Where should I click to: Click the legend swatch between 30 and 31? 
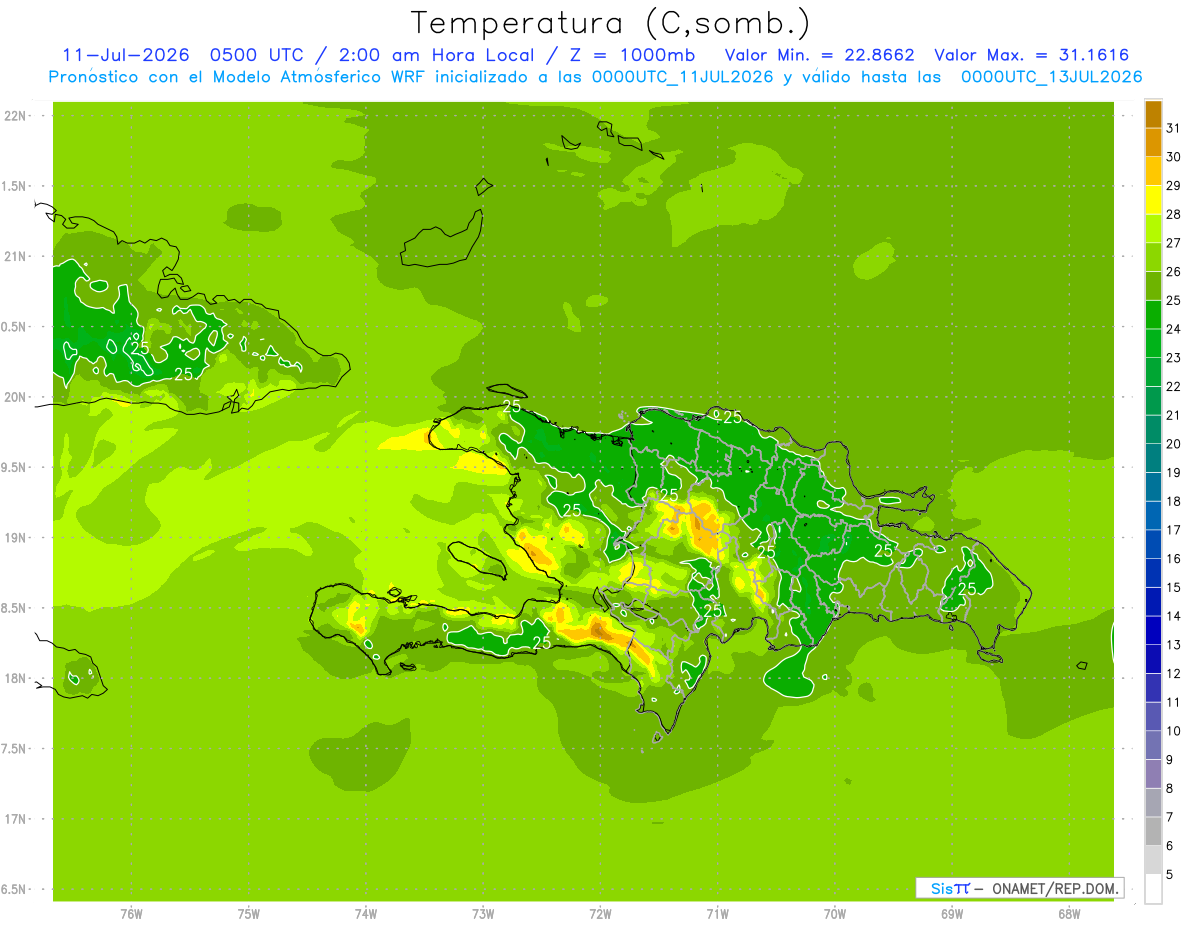(1153, 142)
